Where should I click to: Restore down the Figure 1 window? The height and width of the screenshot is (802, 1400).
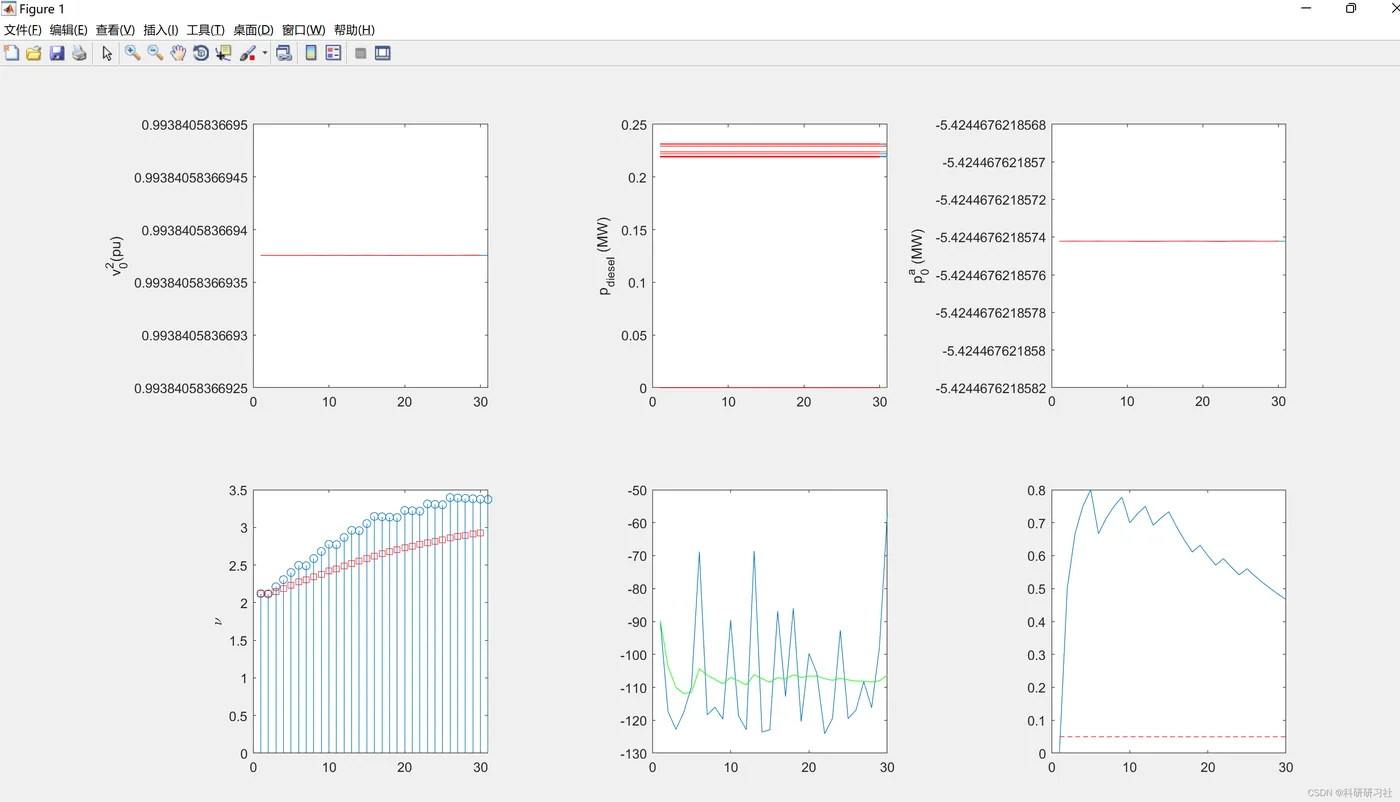point(1351,9)
